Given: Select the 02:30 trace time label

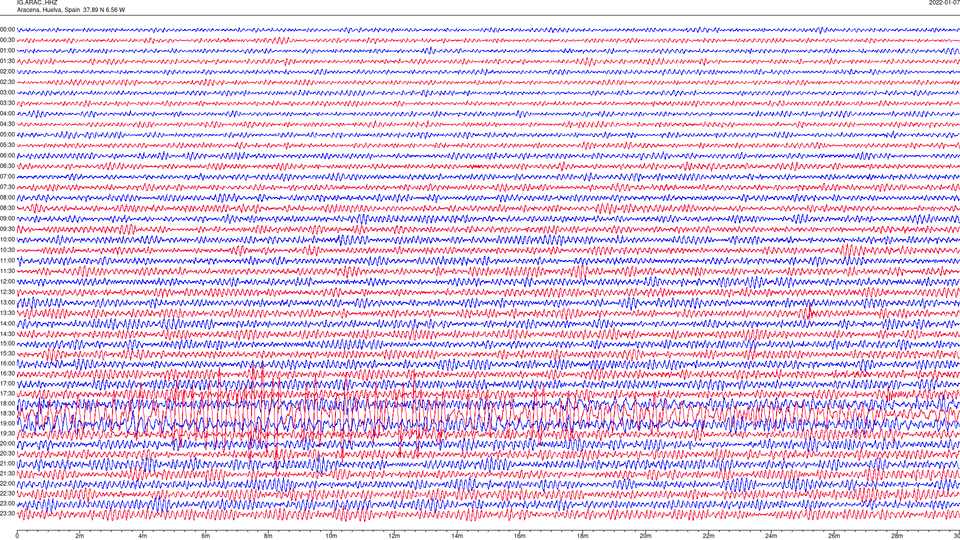Looking at the screenshot, I should [8, 82].
